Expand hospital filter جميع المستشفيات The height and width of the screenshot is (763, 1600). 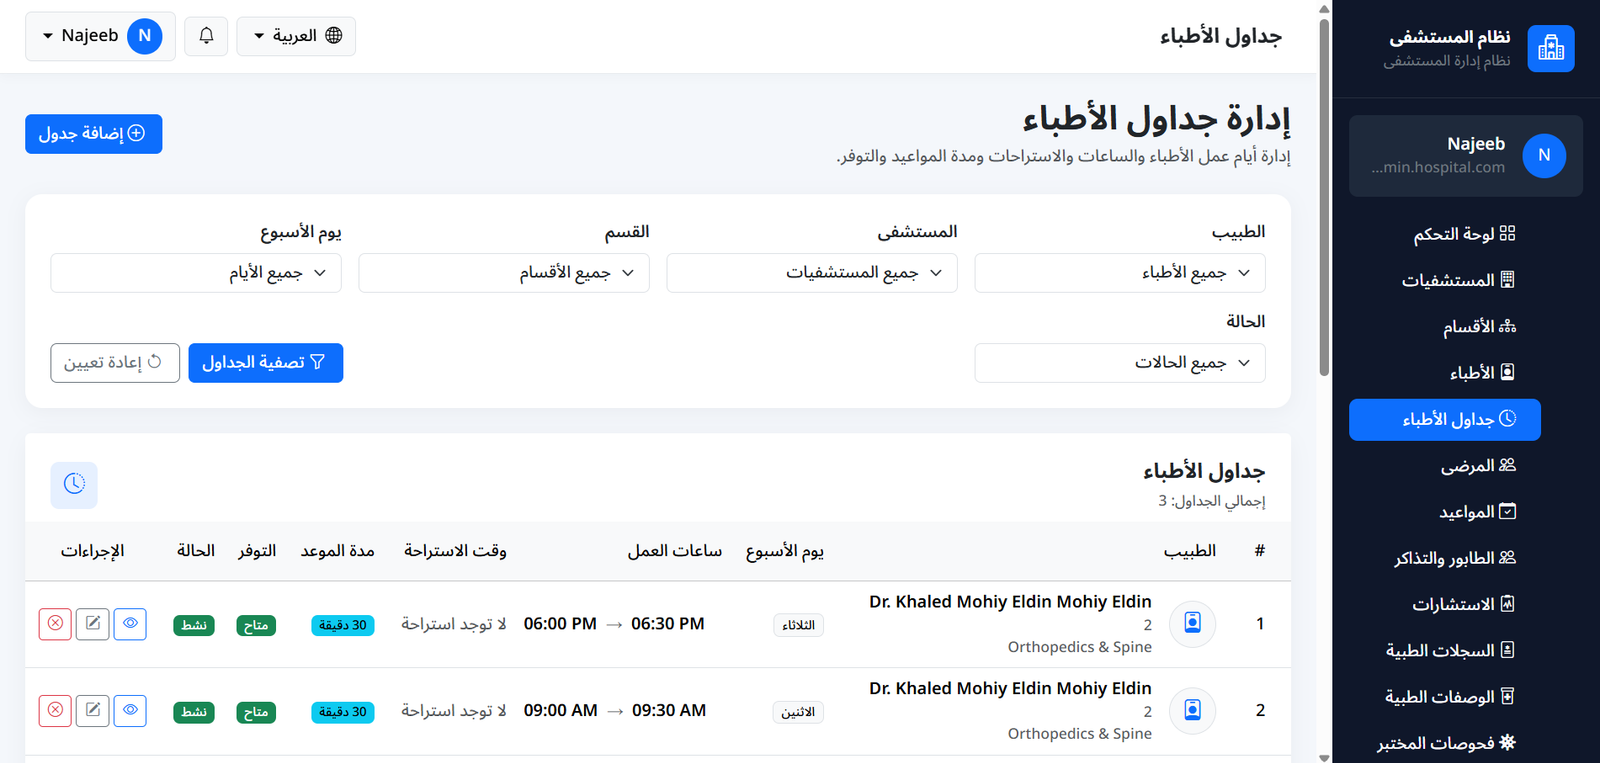[x=812, y=273]
